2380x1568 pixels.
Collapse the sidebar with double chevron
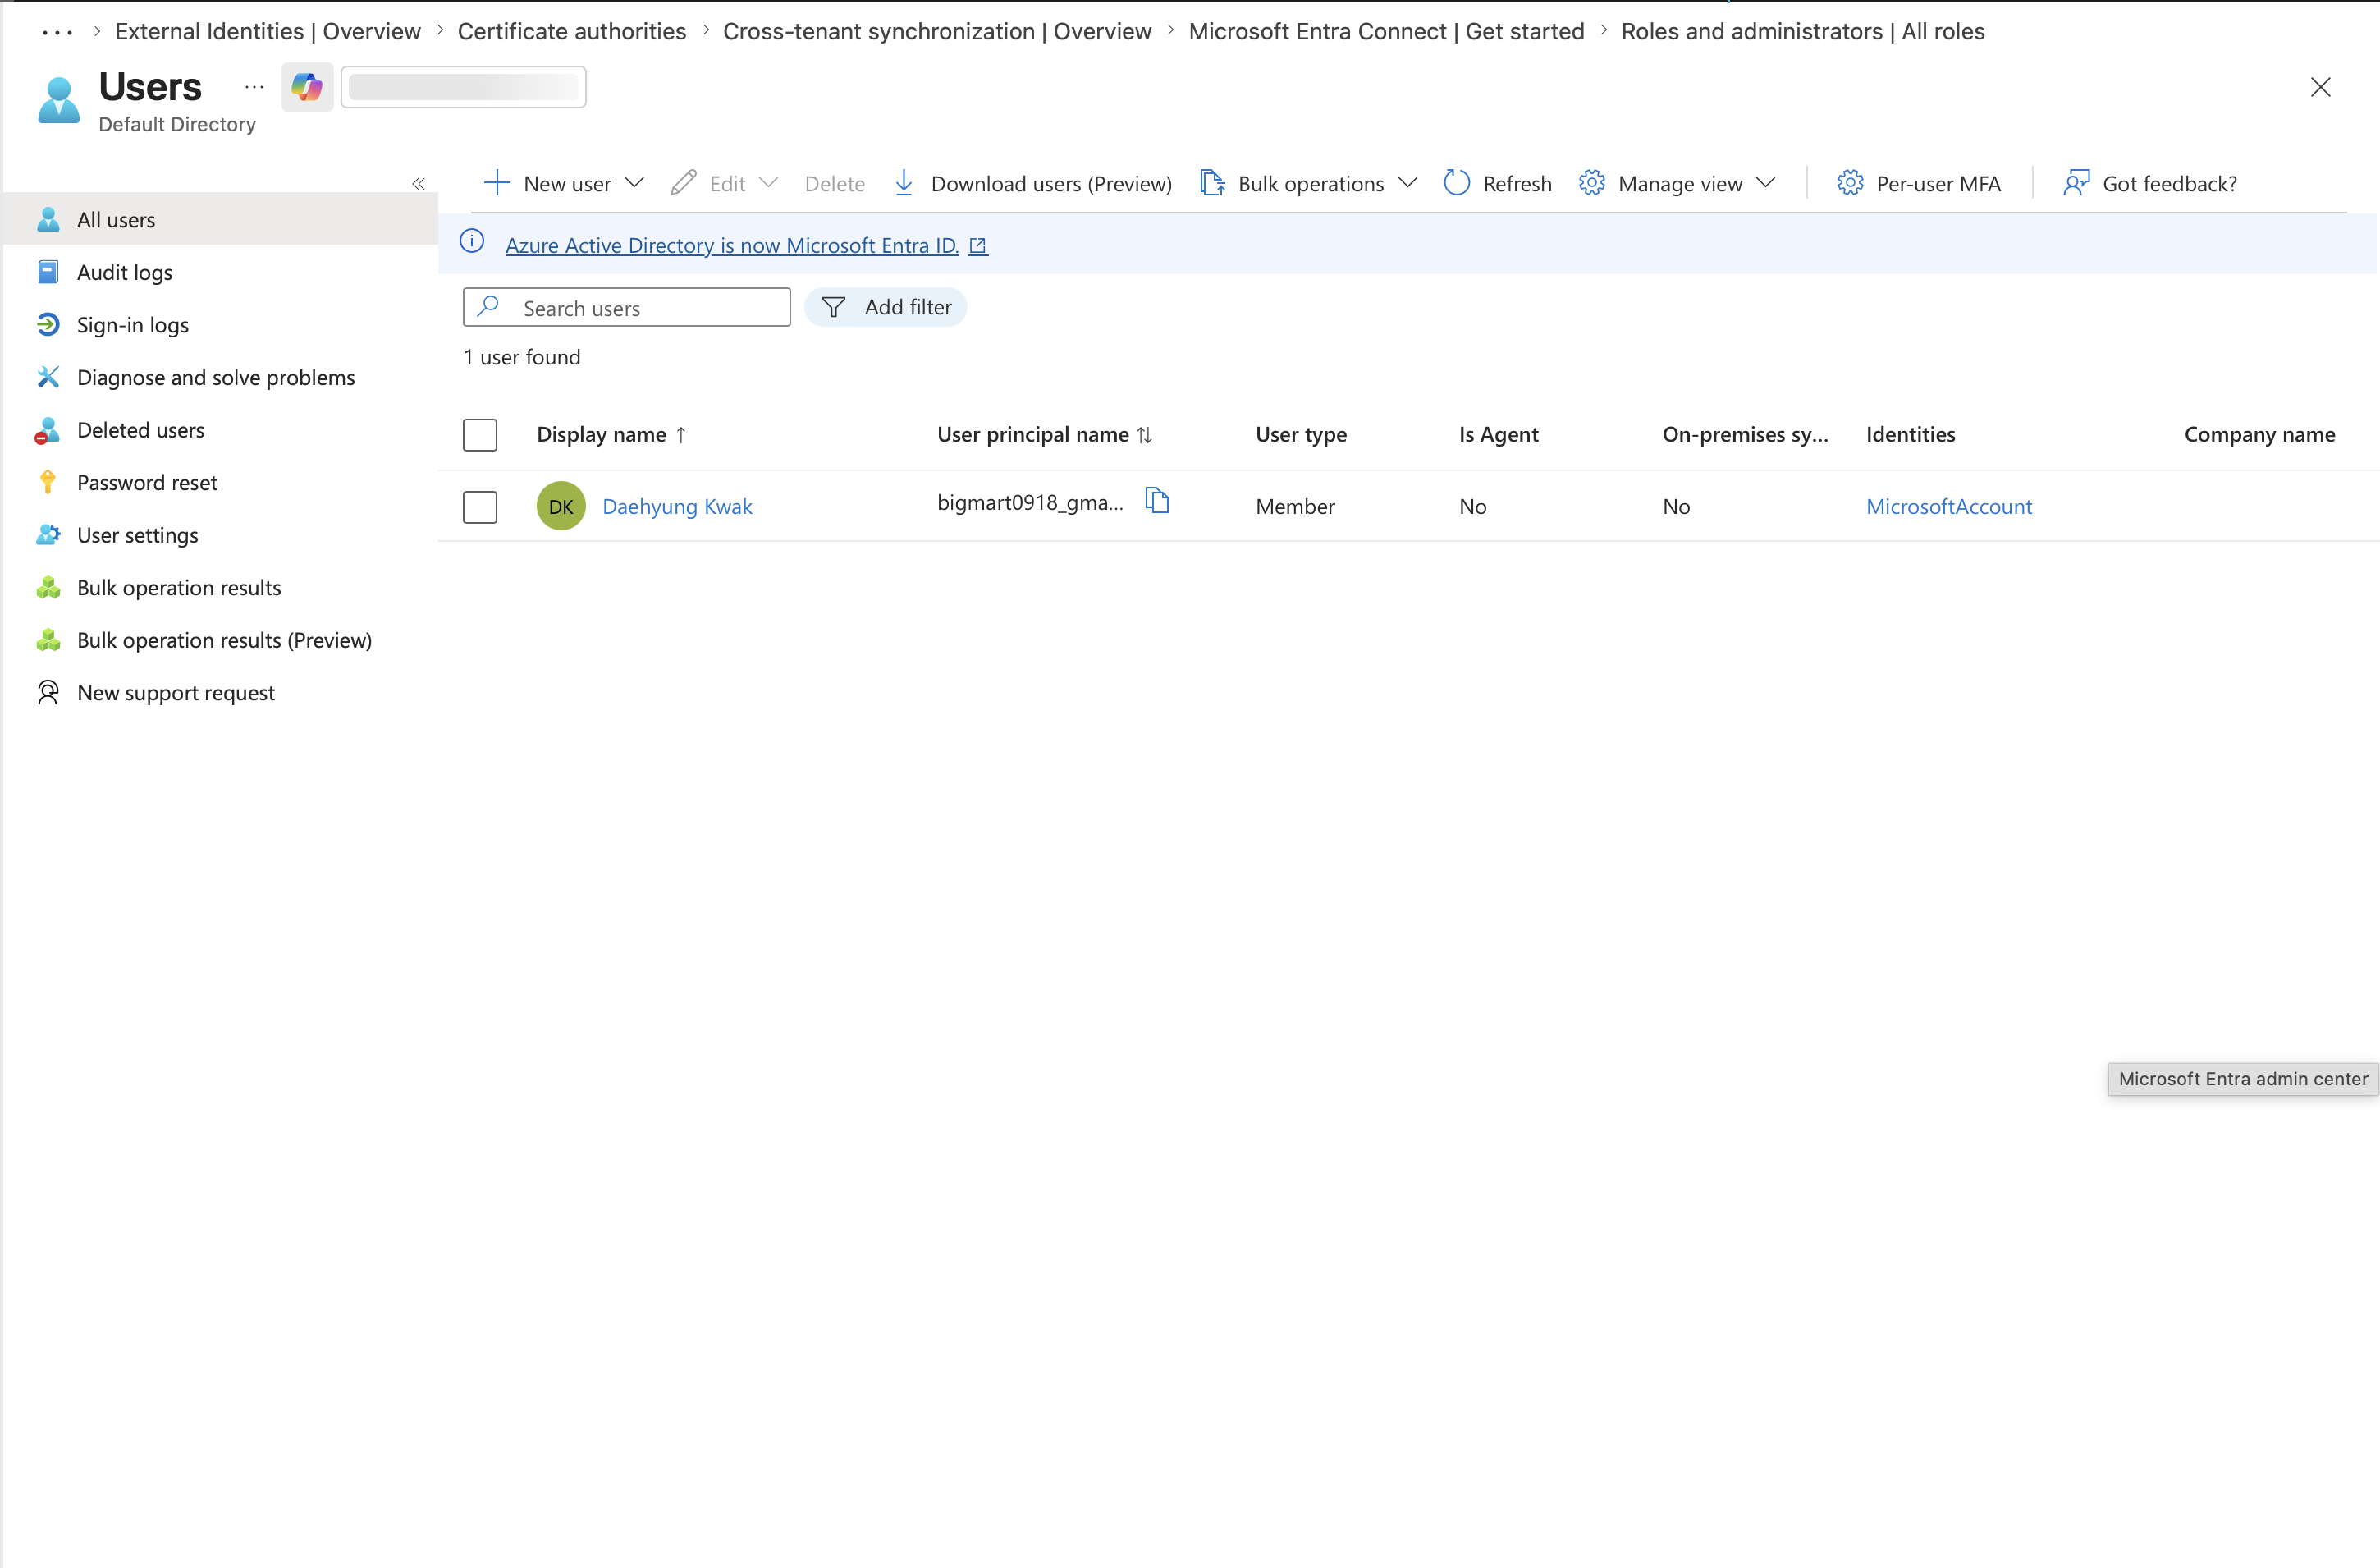419,184
